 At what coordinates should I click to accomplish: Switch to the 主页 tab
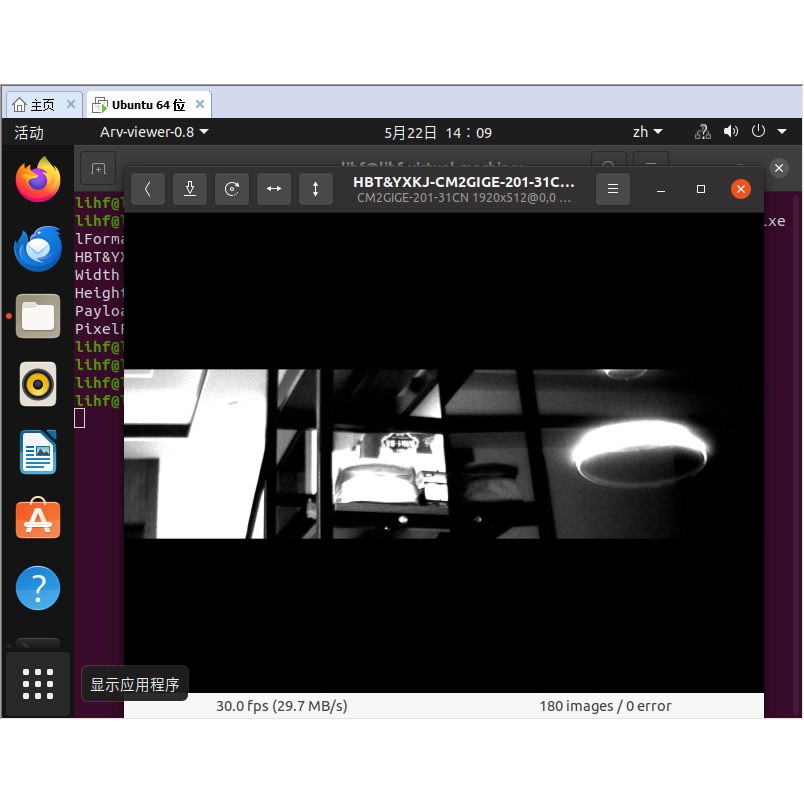point(43,105)
